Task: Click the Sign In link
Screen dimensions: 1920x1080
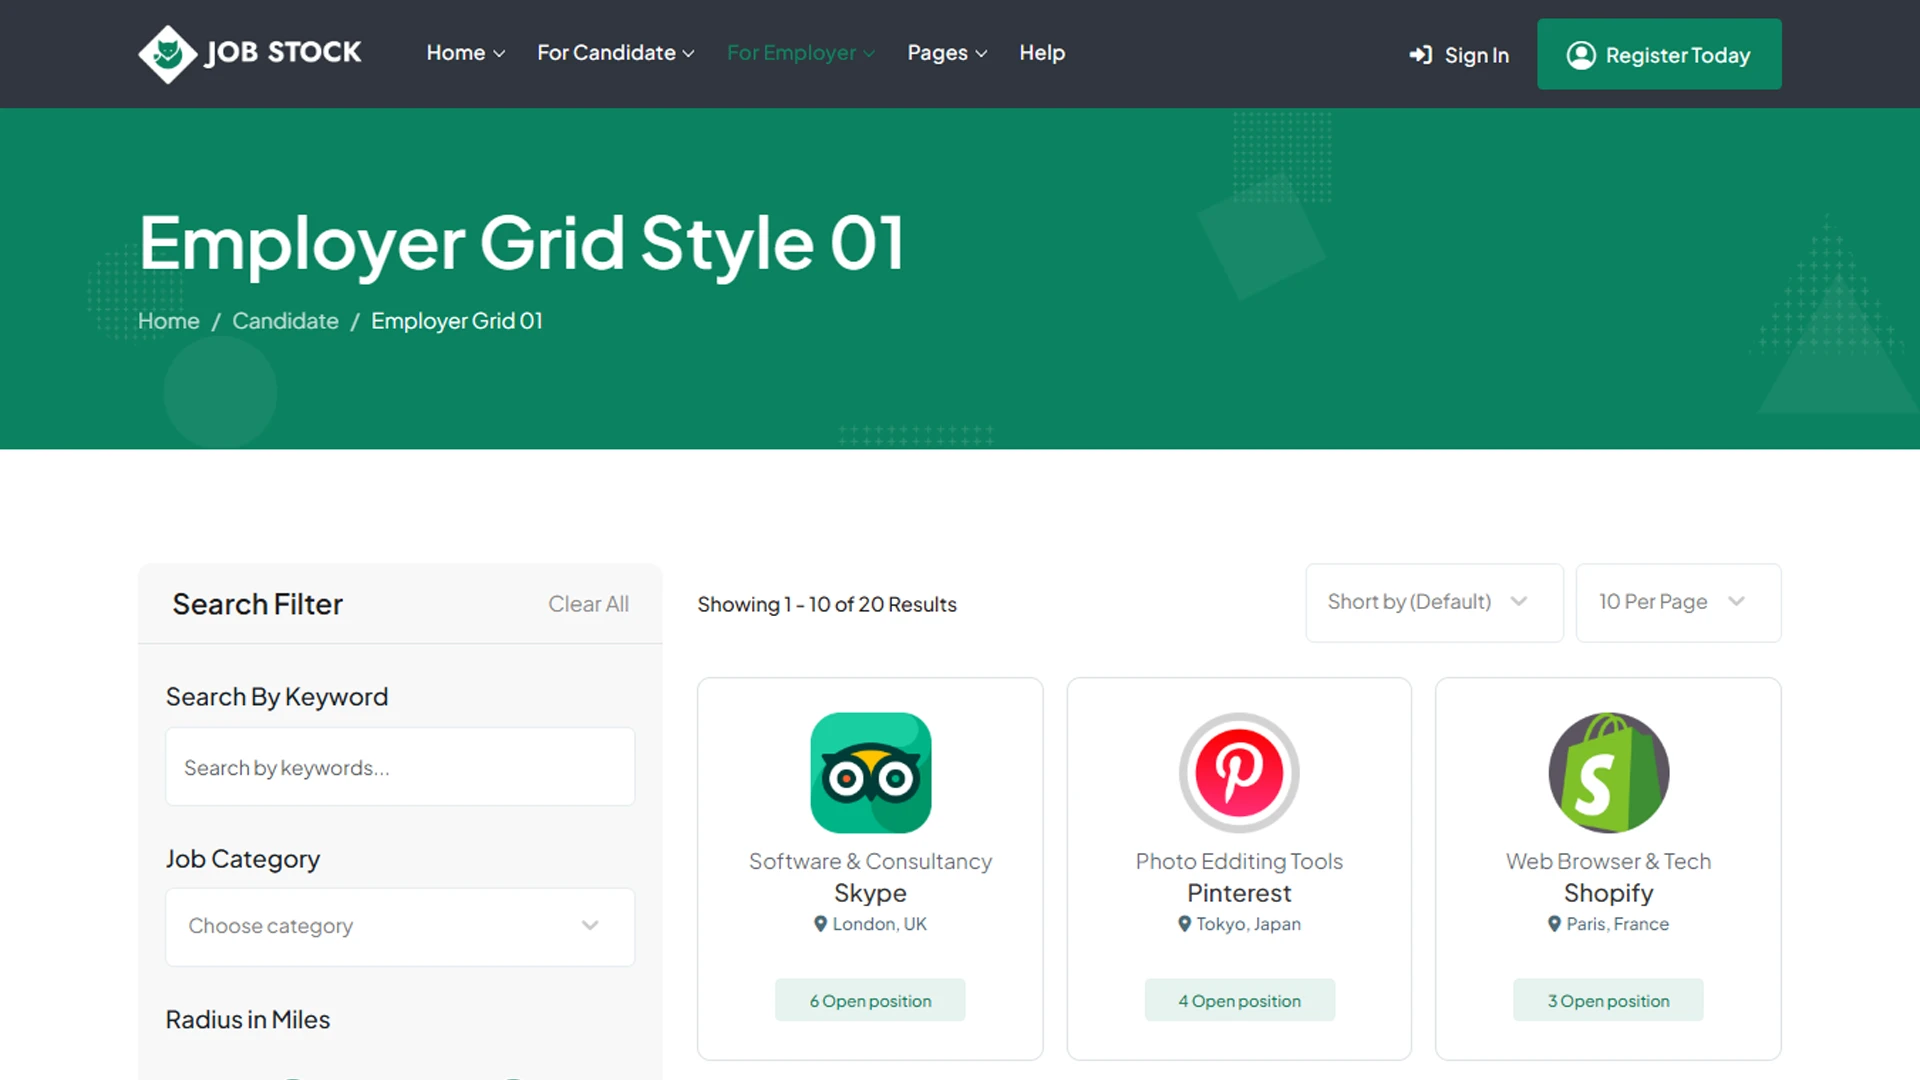Action: [1459, 55]
